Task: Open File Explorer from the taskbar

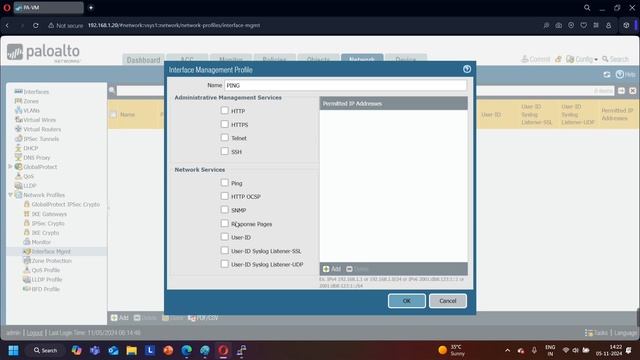Action: [x=131, y=350]
